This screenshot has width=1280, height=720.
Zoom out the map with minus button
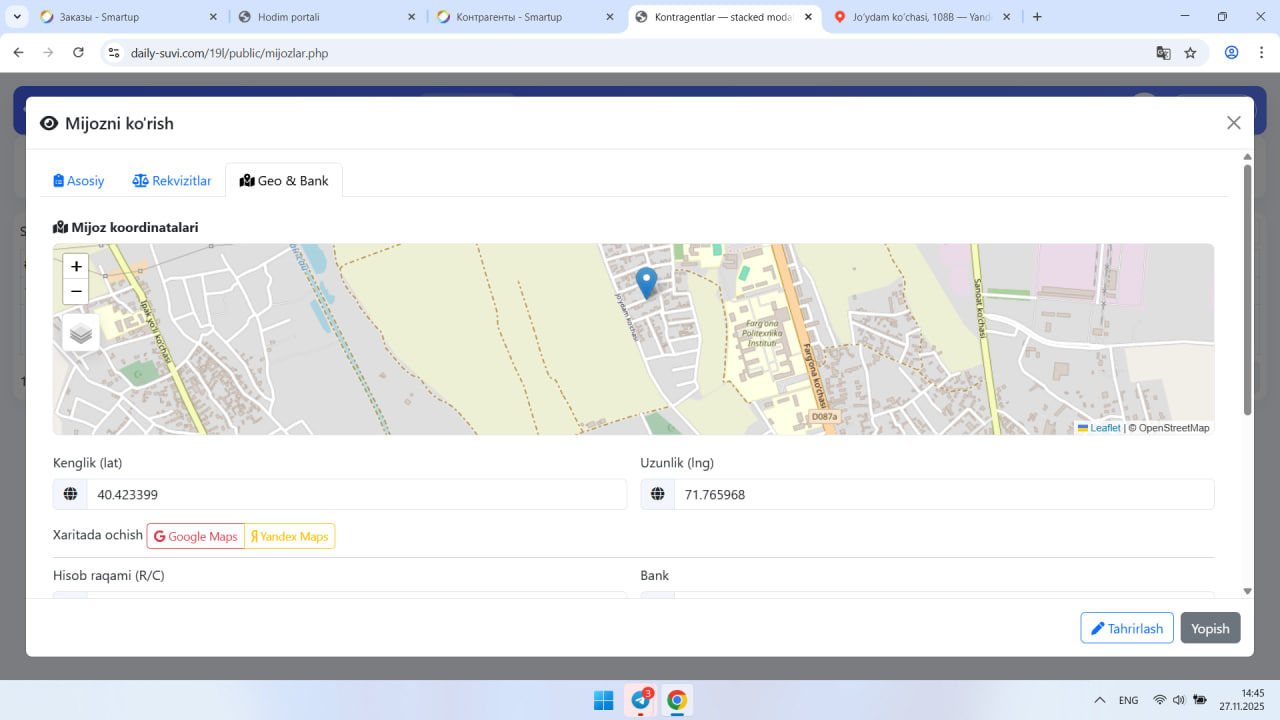click(x=76, y=292)
